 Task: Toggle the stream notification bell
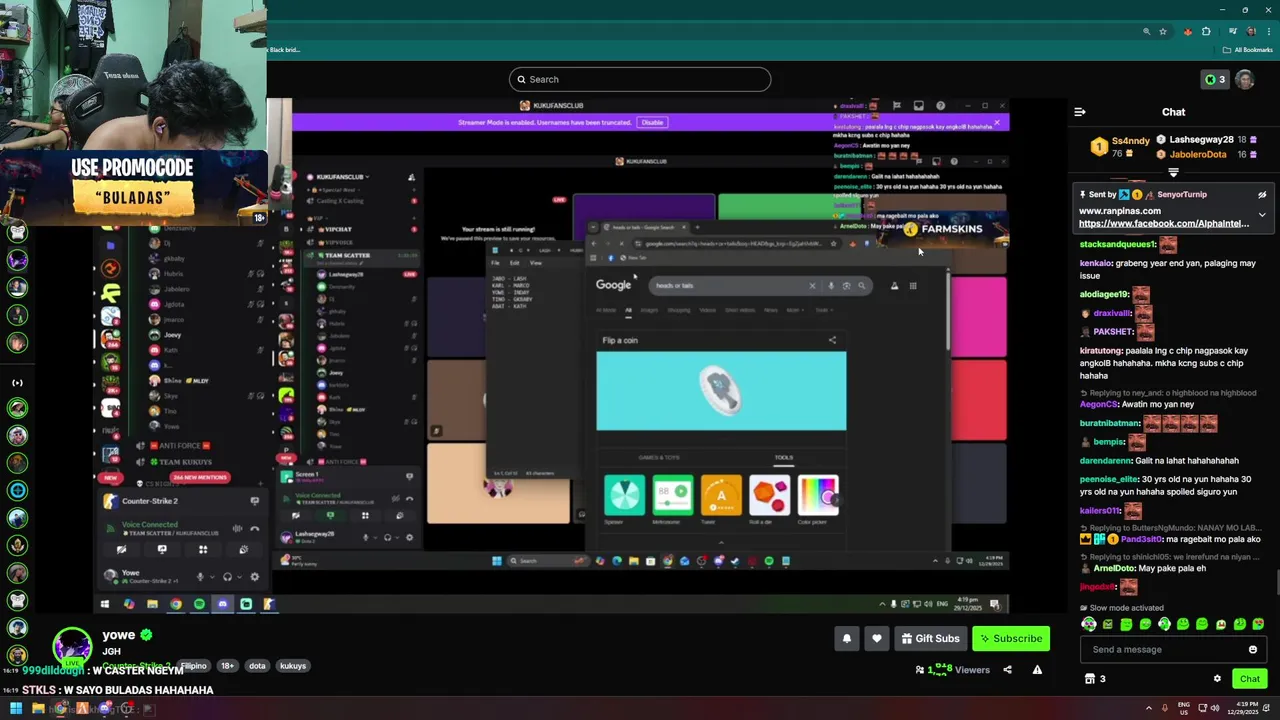(x=846, y=639)
